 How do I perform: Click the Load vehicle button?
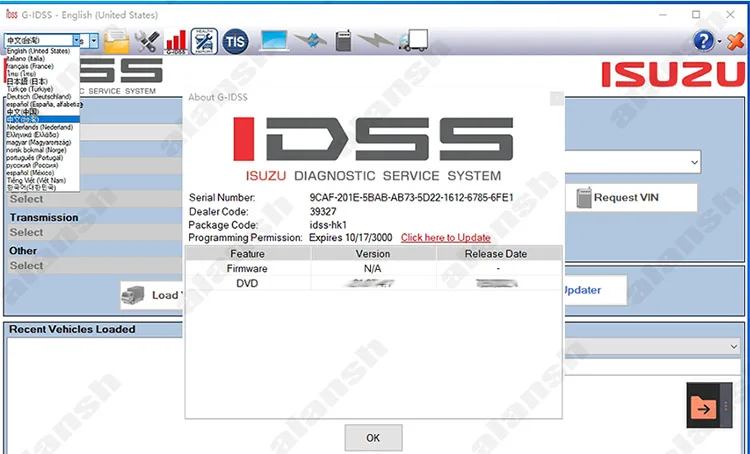point(151,295)
